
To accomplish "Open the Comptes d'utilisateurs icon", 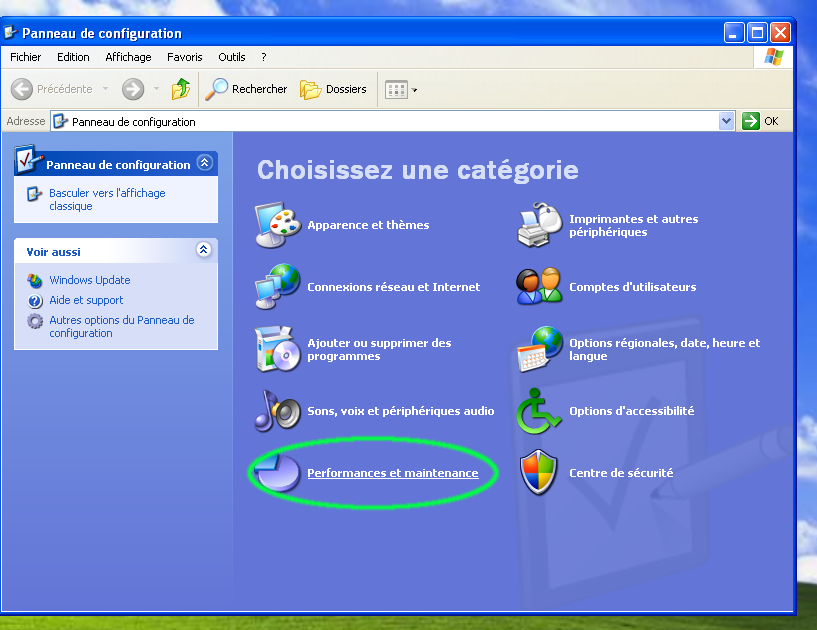I will [540, 287].
